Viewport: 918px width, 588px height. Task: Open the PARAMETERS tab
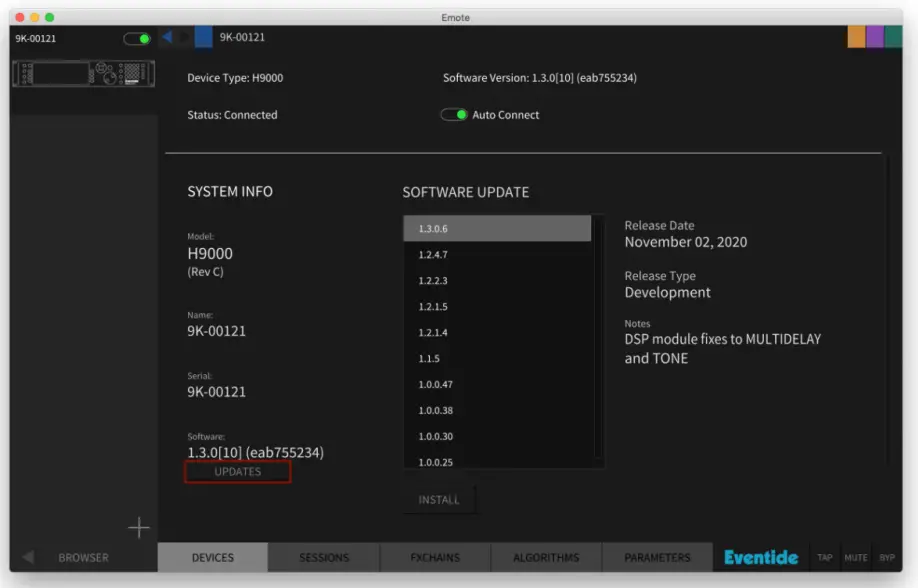click(657, 557)
